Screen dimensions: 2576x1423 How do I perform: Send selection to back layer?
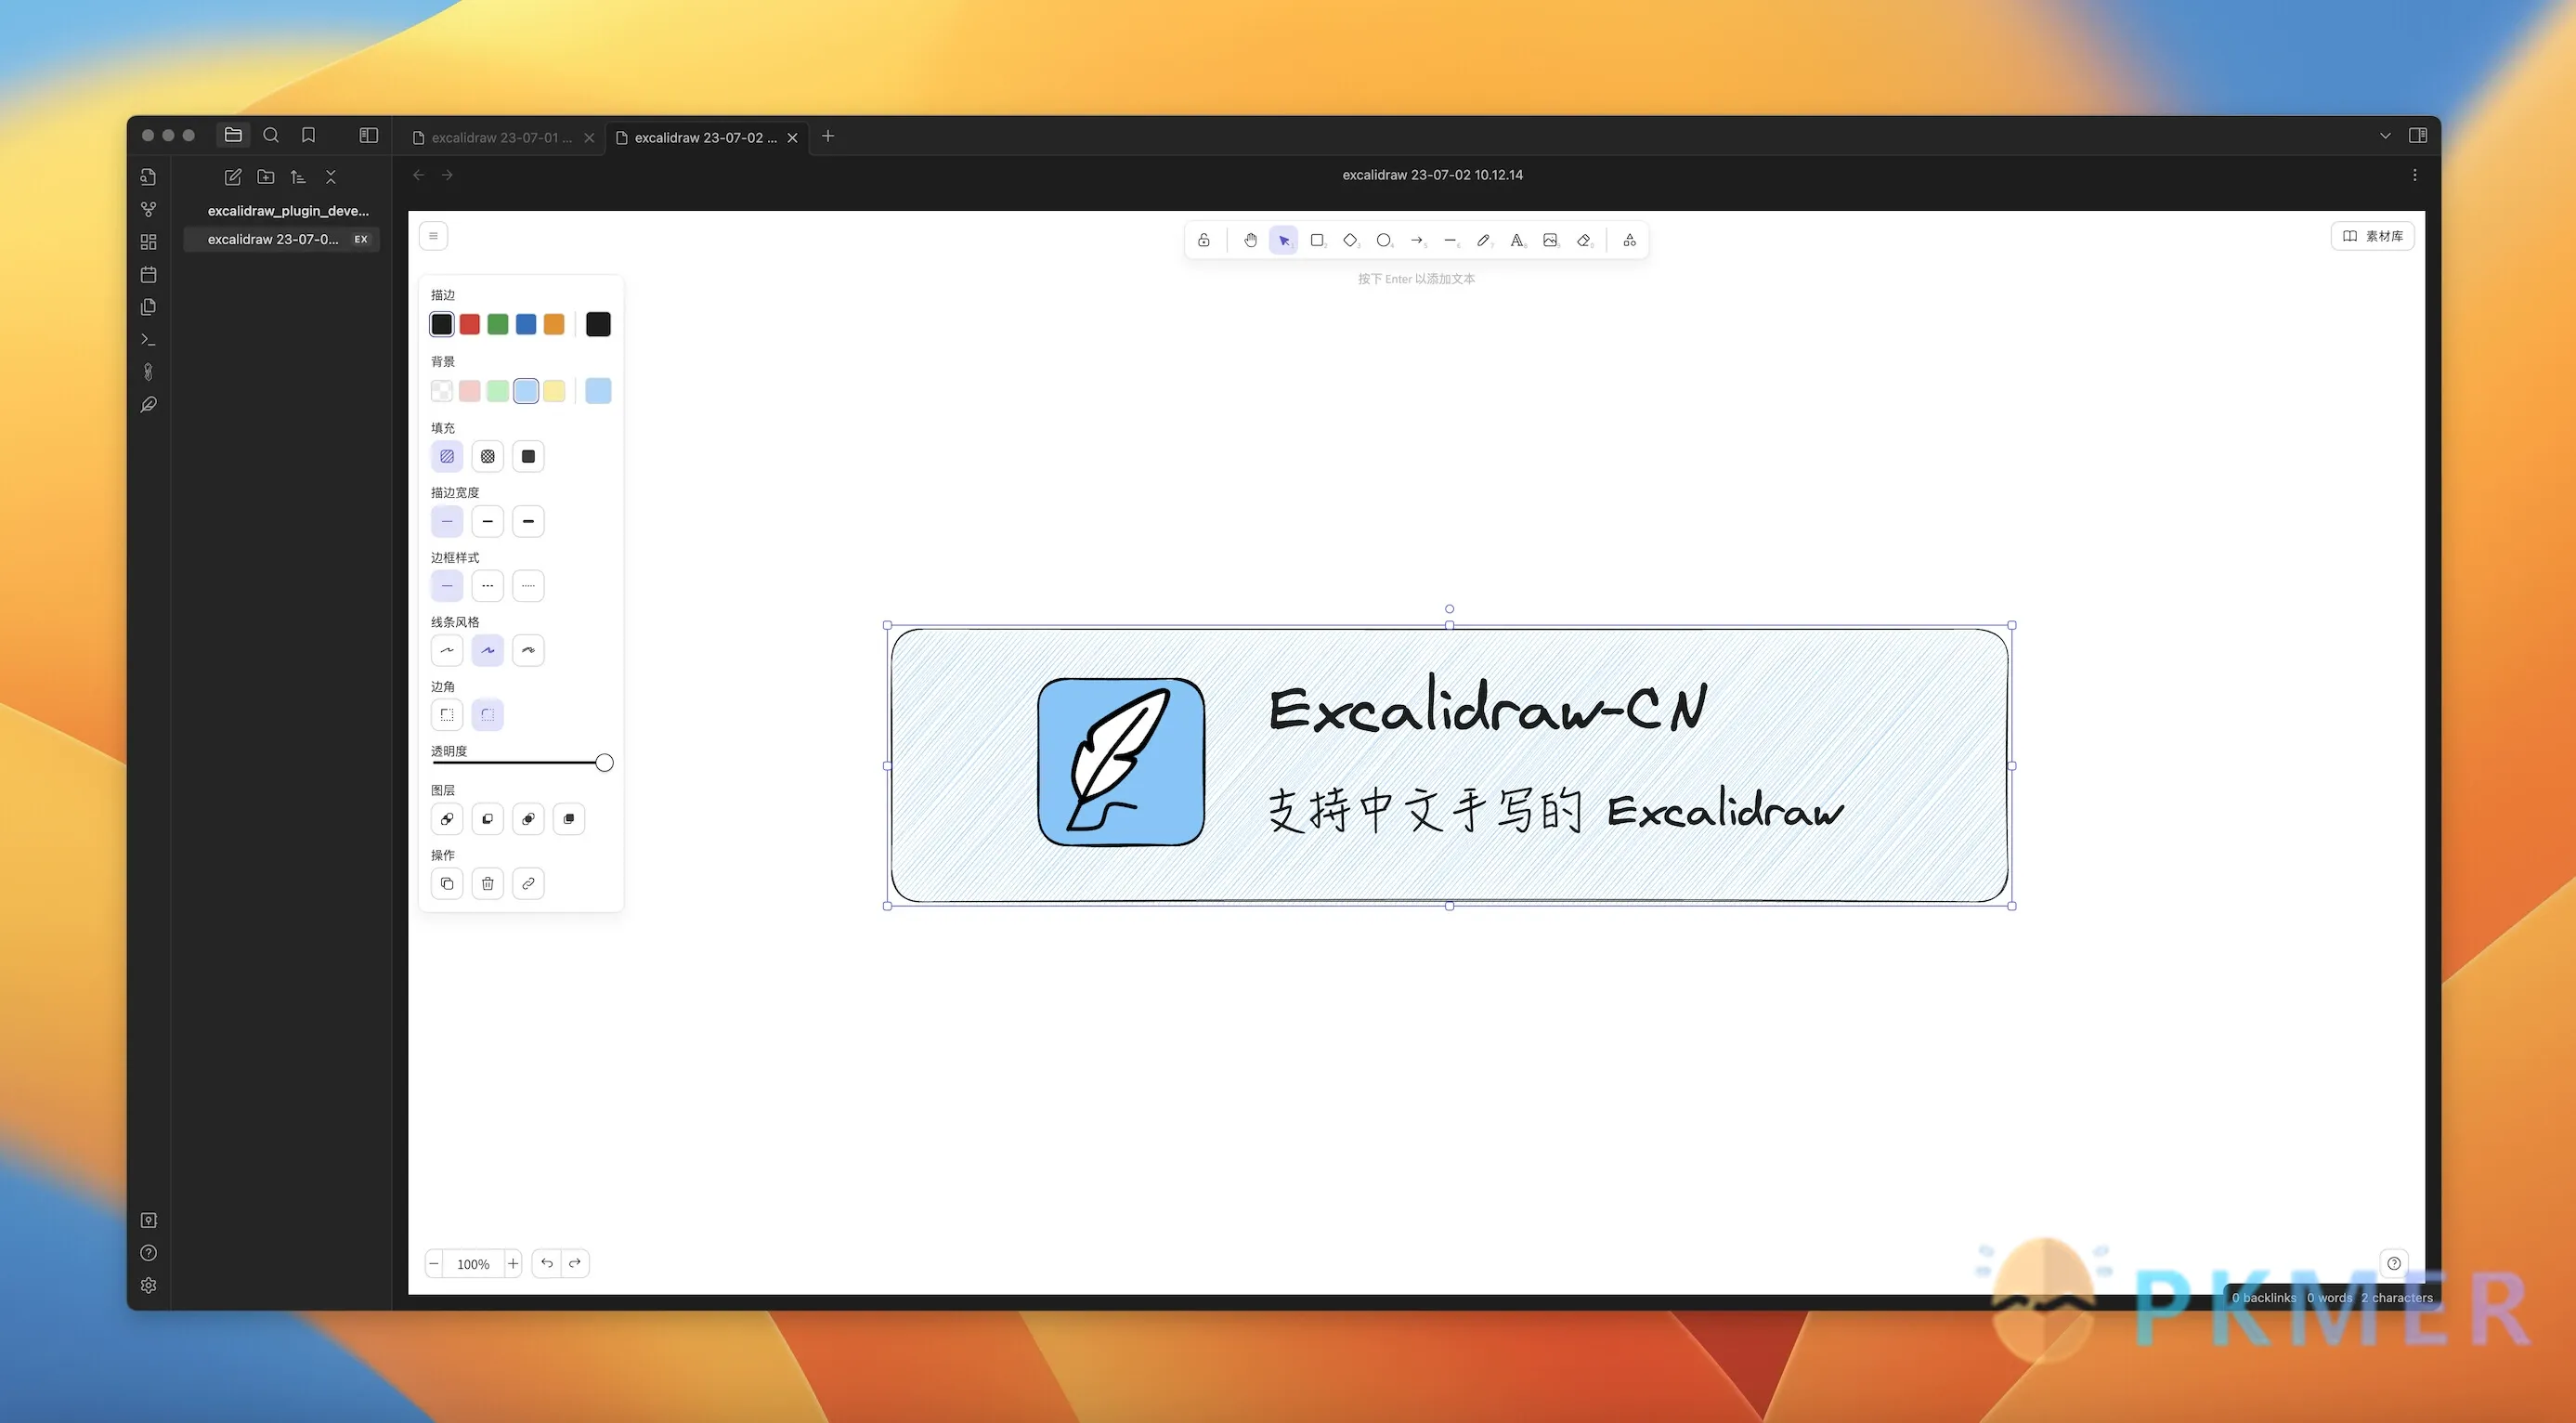(x=447, y=819)
